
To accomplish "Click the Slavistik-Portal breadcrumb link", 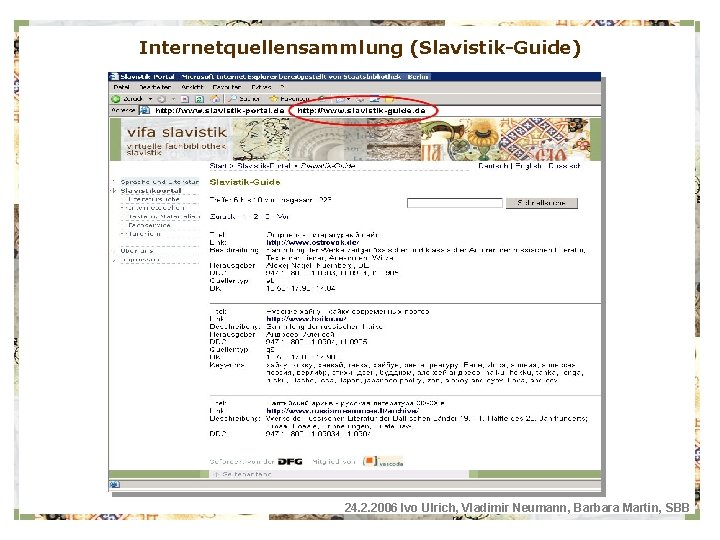I will coord(264,166).
